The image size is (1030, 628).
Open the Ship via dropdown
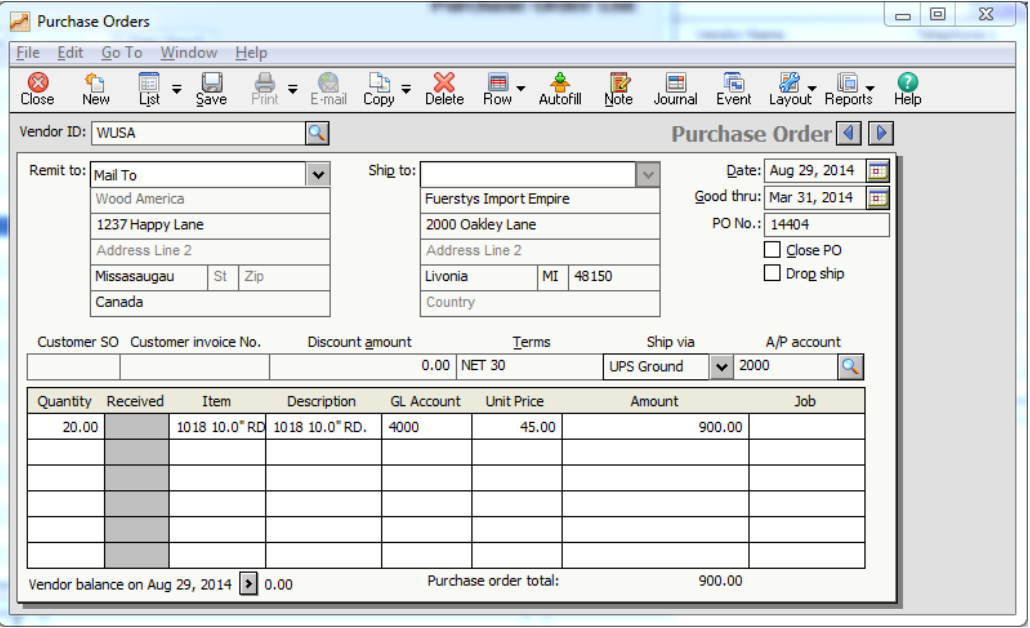721,367
